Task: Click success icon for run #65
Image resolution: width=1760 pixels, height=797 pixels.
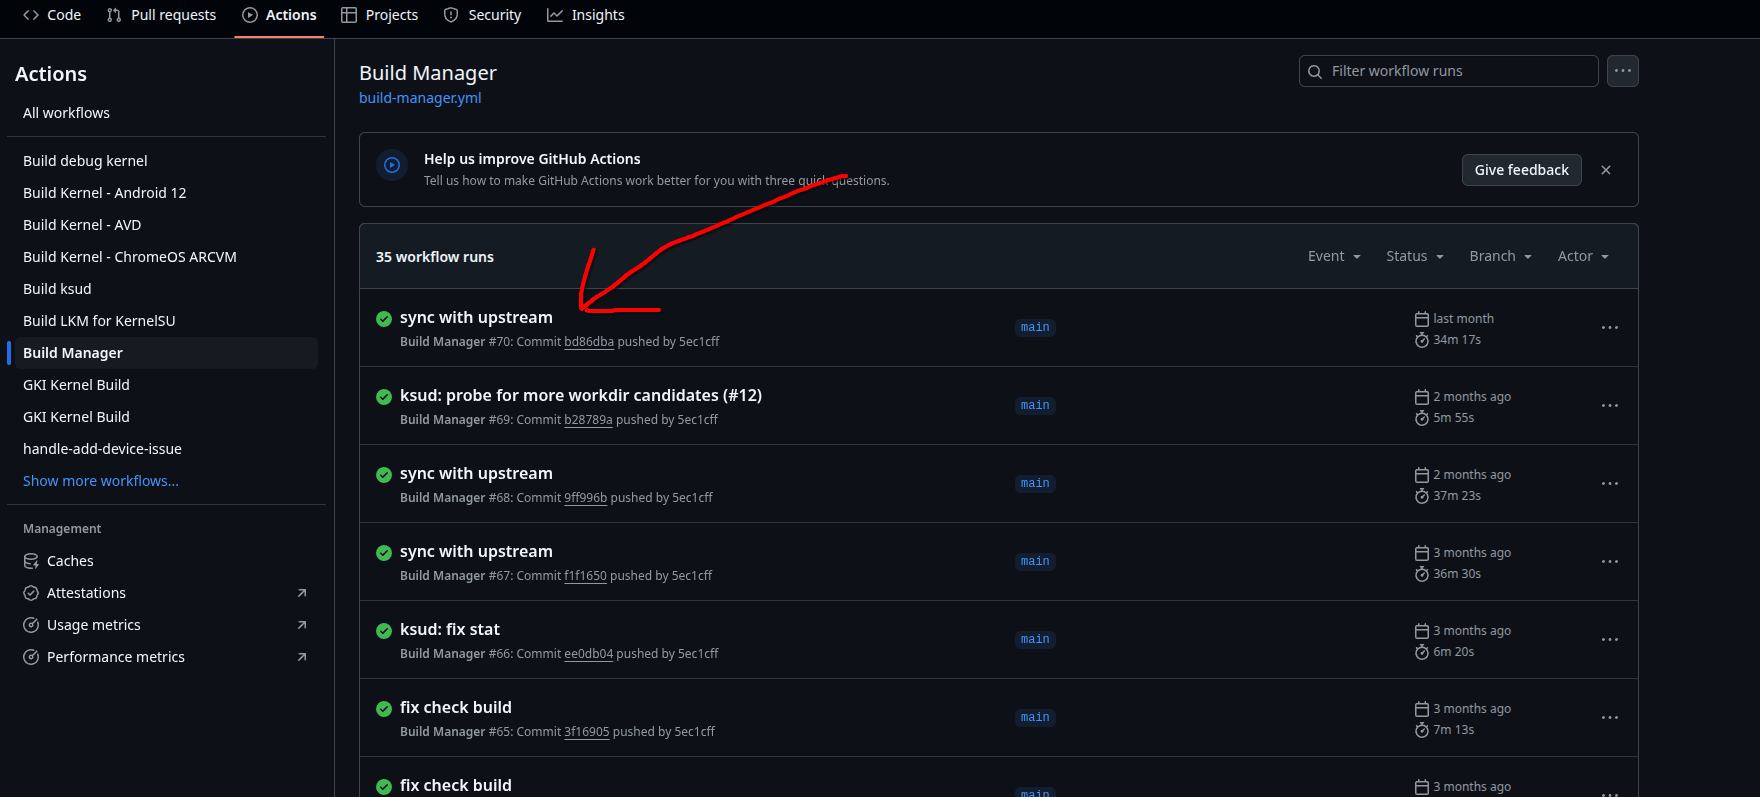Action: tap(383, 709)
